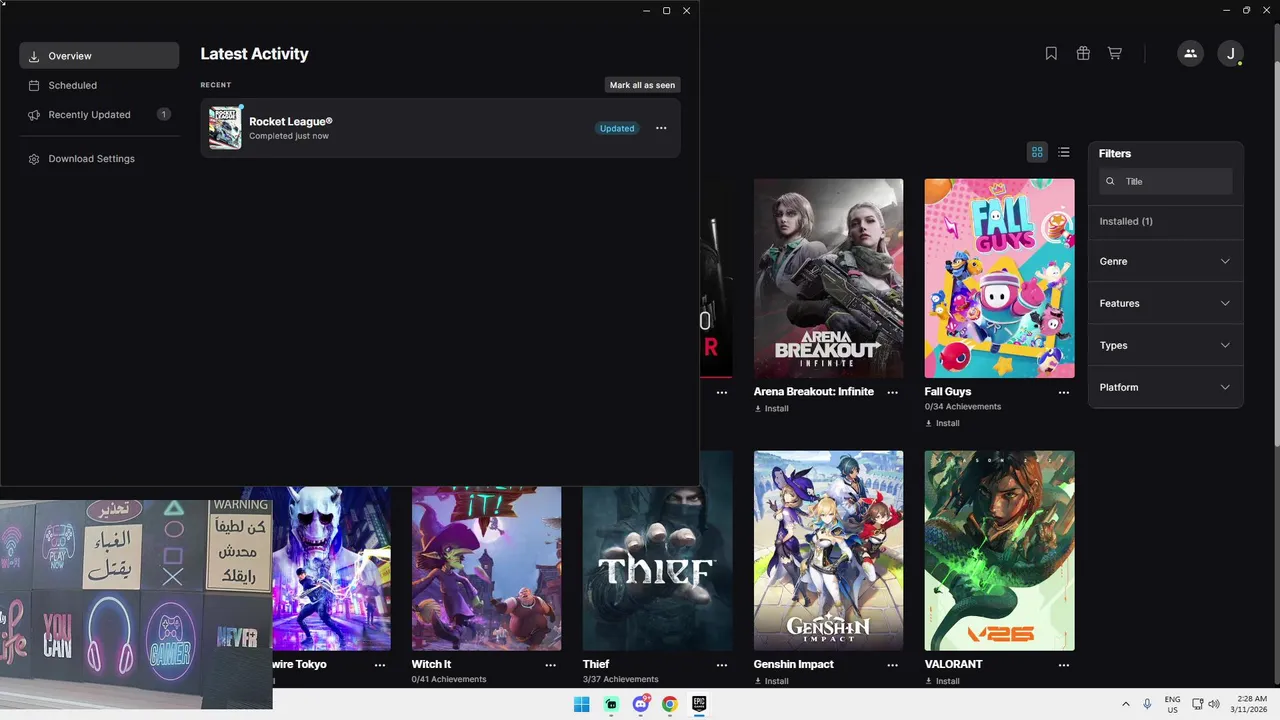1280x720 pixels.
Task: Open the Thief cover art
Action: tap(657, 568)
